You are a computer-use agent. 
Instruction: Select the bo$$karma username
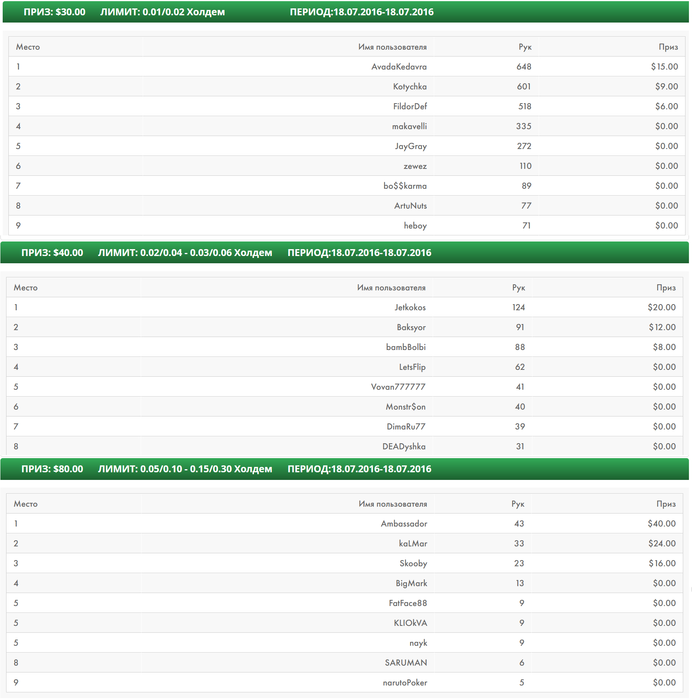(405, 186)
